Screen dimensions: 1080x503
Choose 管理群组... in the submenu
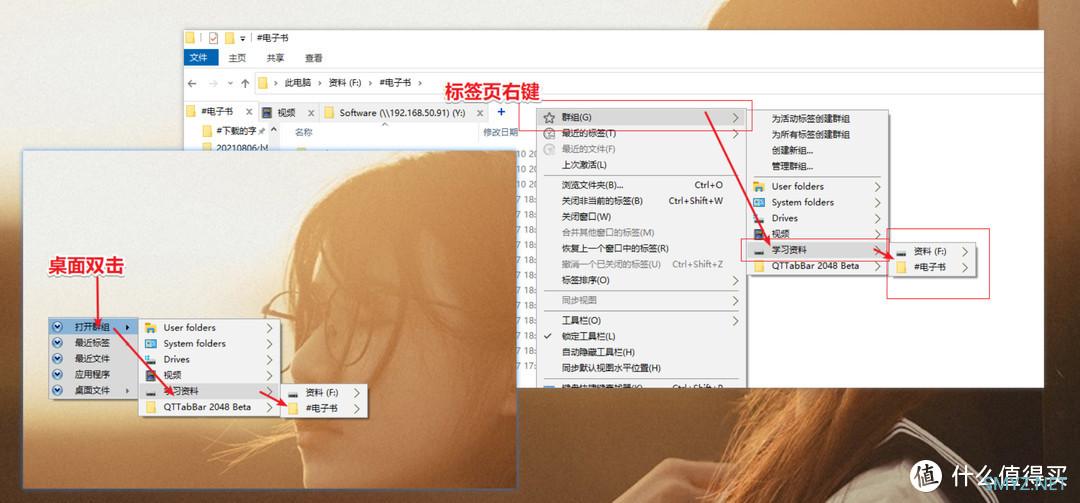point(792,166)
